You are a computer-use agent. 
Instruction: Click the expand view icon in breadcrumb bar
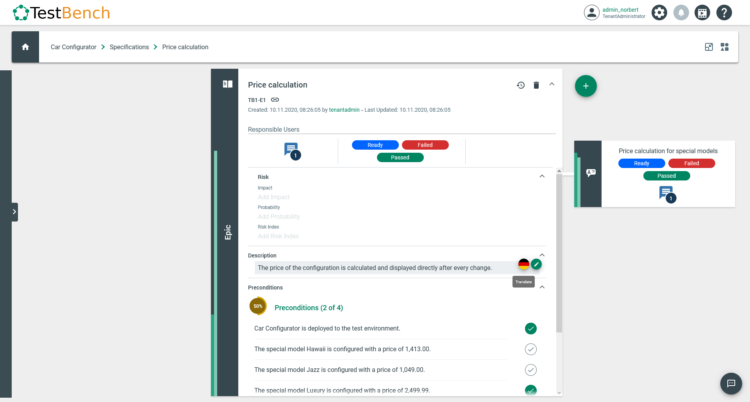709,47
